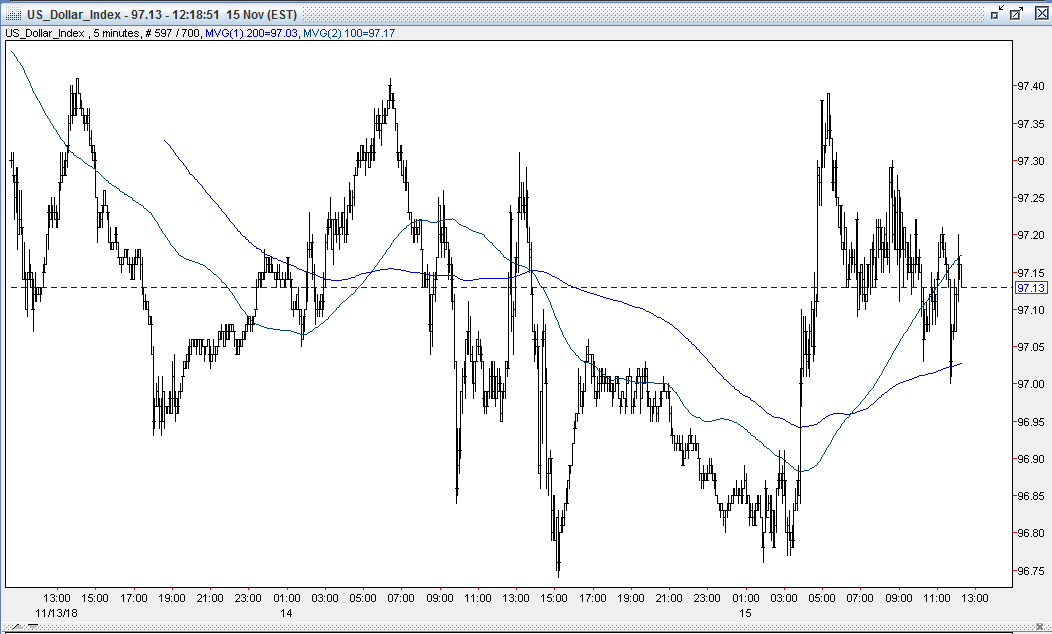This screenshot has height=634, width=1052.
Task: Click the 96.80 price axis label
Action: (1031, 533)
